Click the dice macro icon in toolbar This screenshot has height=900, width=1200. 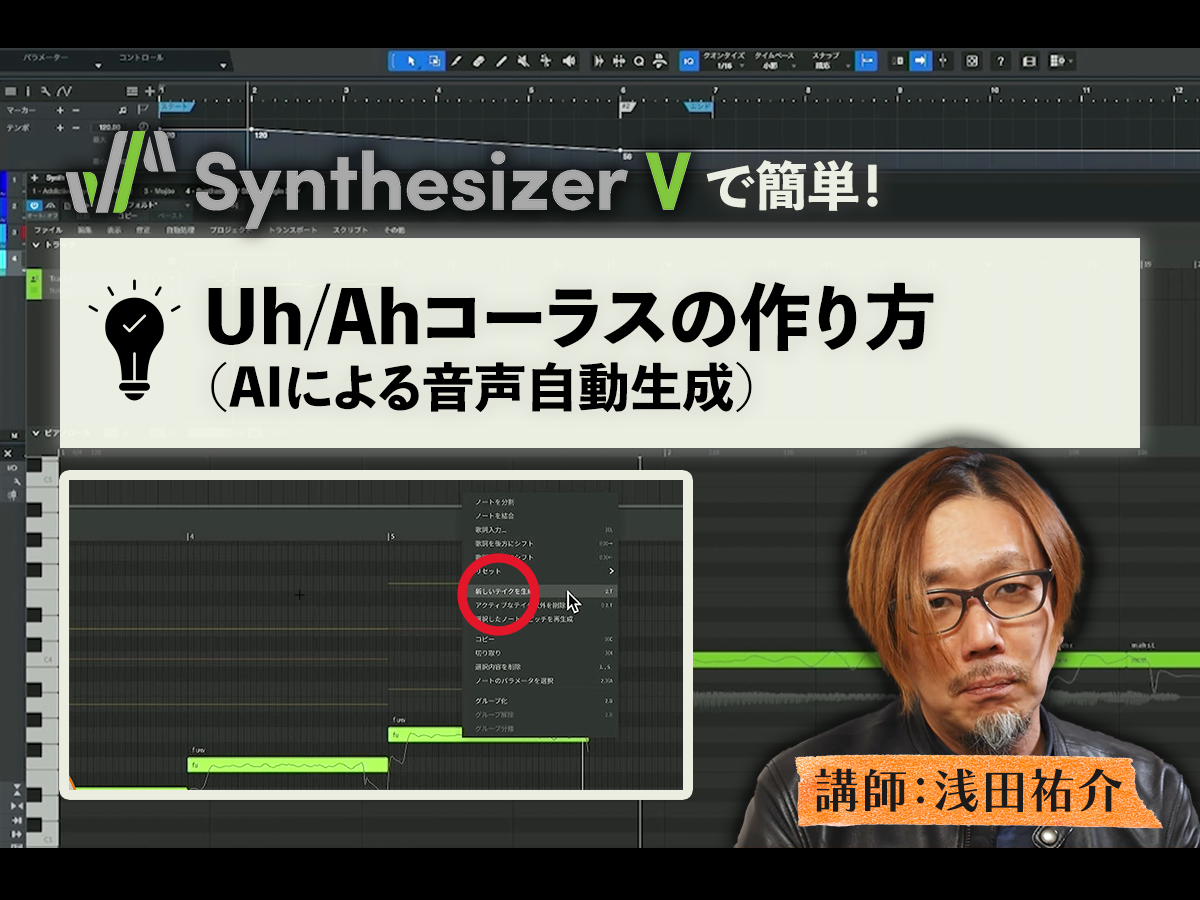pos(972,61)
